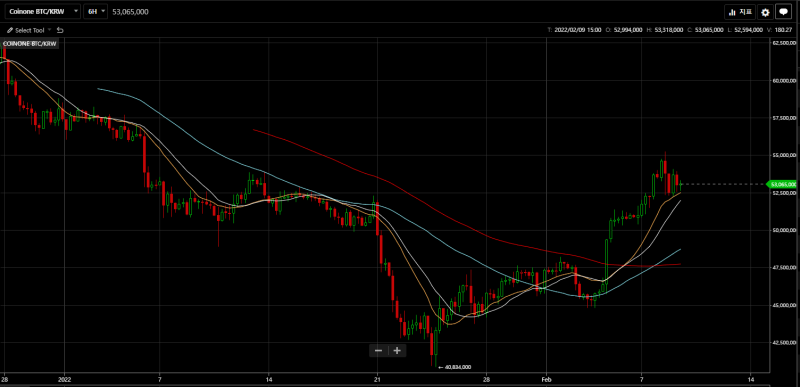Undo last drawing with the arrow icon
Viewport: 800px width, 387px height.
(x=60, y=30)
